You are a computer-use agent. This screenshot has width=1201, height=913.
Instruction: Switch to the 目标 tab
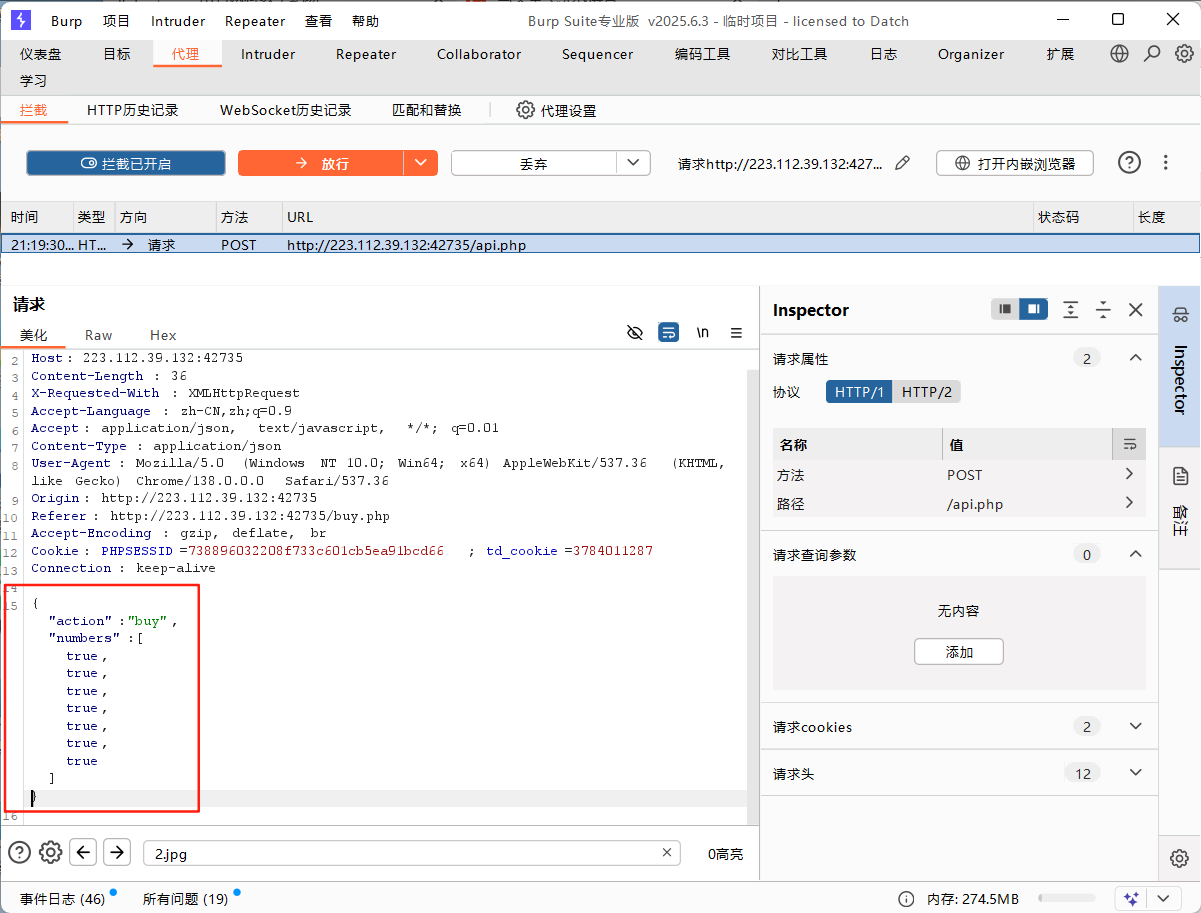coord(117,54)
